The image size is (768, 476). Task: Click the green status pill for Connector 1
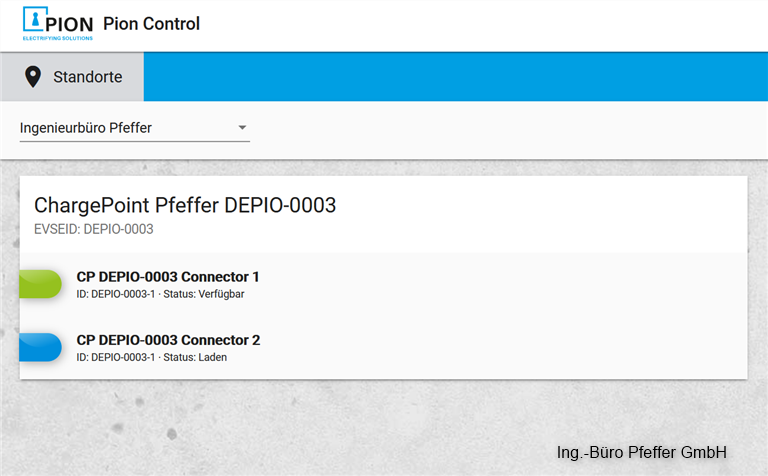(41, 284)
